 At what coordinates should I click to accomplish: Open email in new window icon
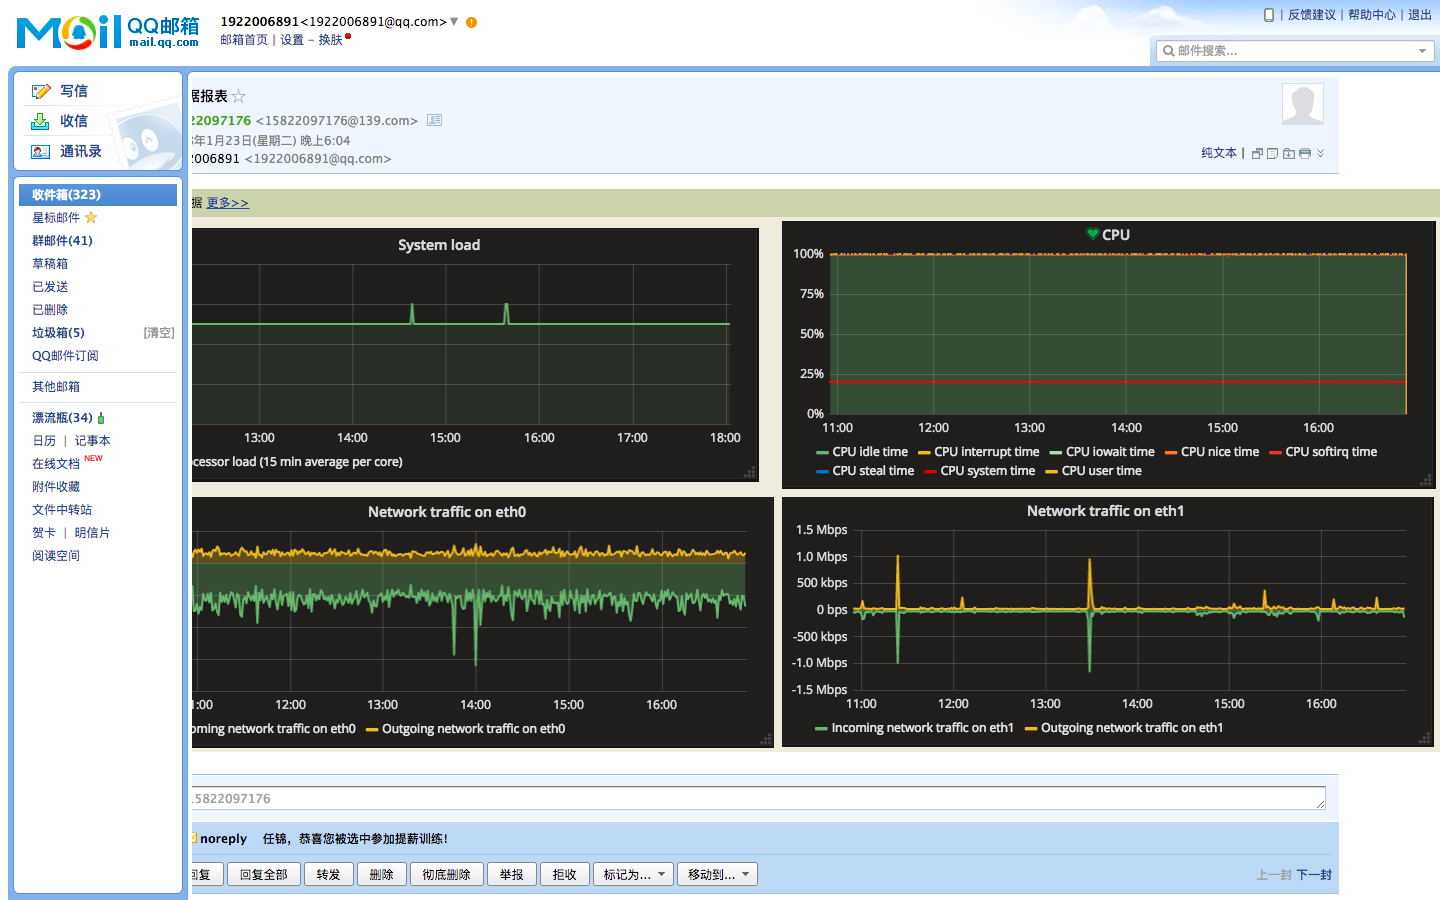(1257, 153)
